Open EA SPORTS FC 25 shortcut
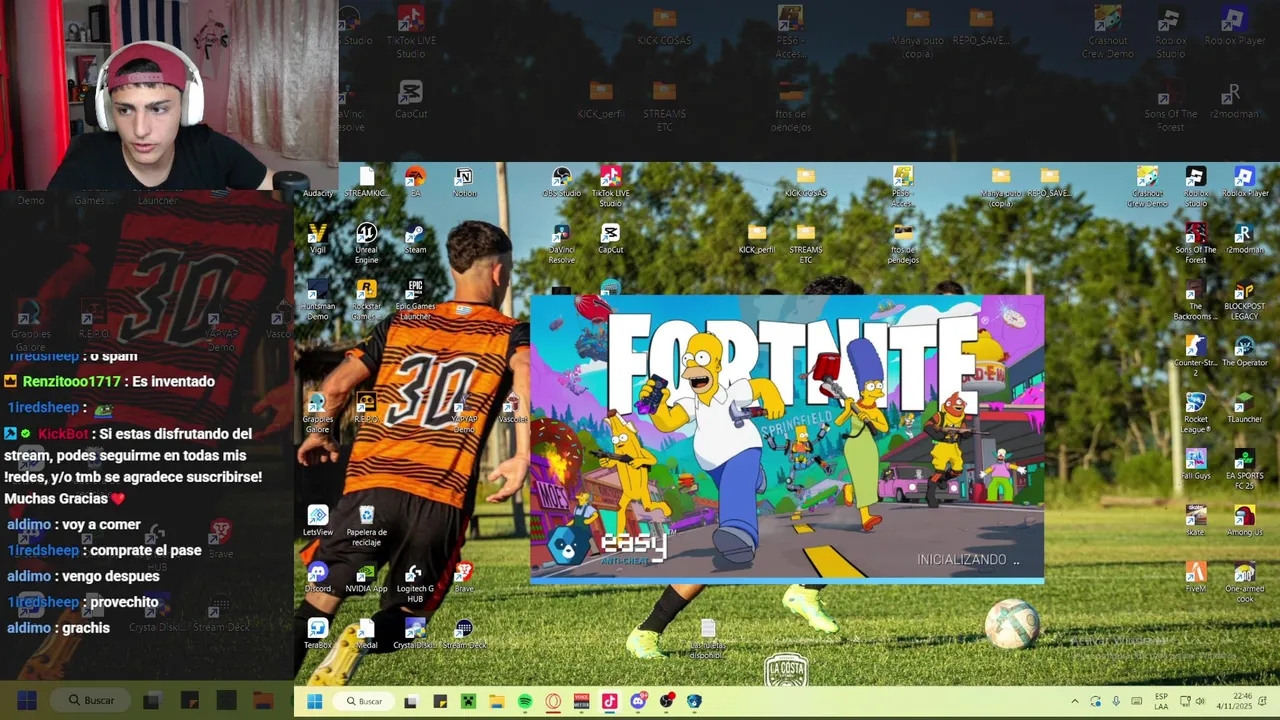Image resolution: width=1280 pixels, height=720 pixels. pos(1245,470)
